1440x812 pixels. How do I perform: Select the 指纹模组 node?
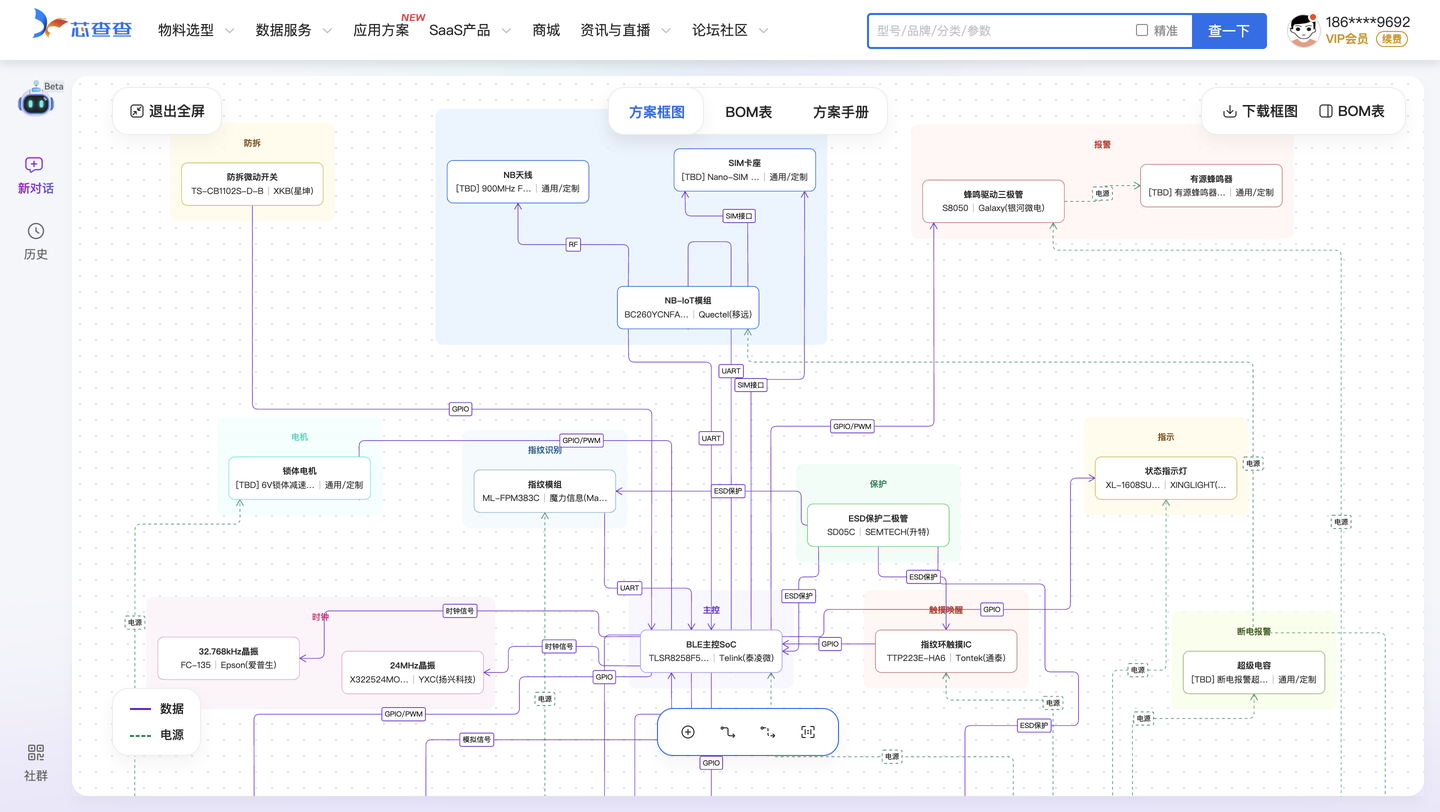tap(545, 491)
